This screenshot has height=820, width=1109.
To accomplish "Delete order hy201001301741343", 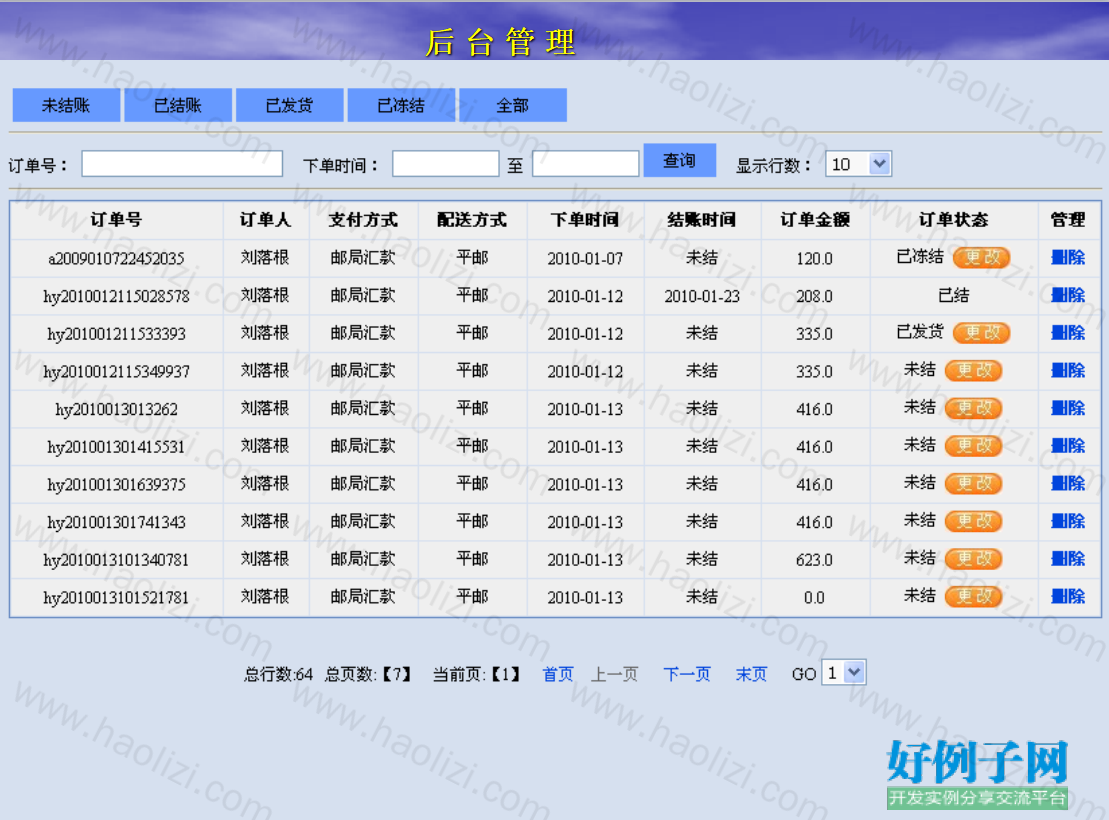I will [x=1068, y=521].
